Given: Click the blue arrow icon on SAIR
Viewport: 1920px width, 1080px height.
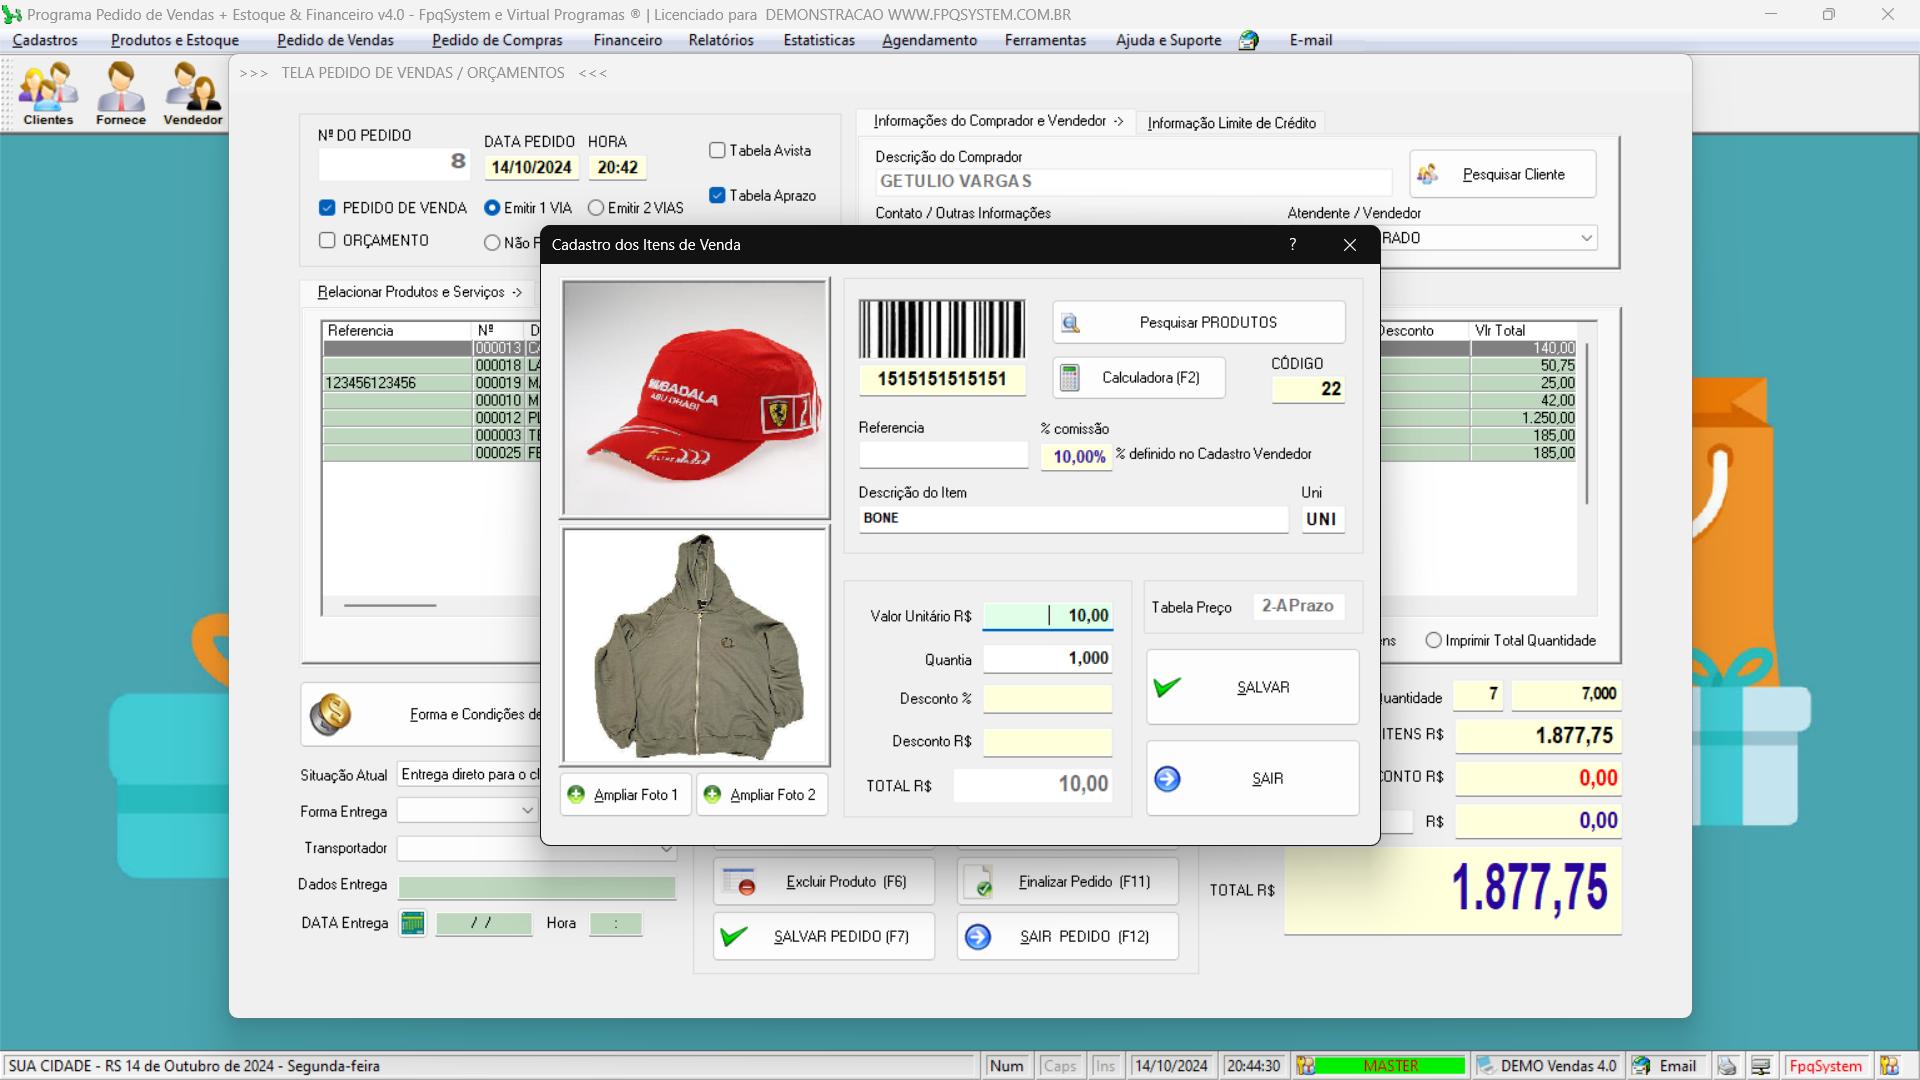Looking at the screenshot, I should [1167, 778].
